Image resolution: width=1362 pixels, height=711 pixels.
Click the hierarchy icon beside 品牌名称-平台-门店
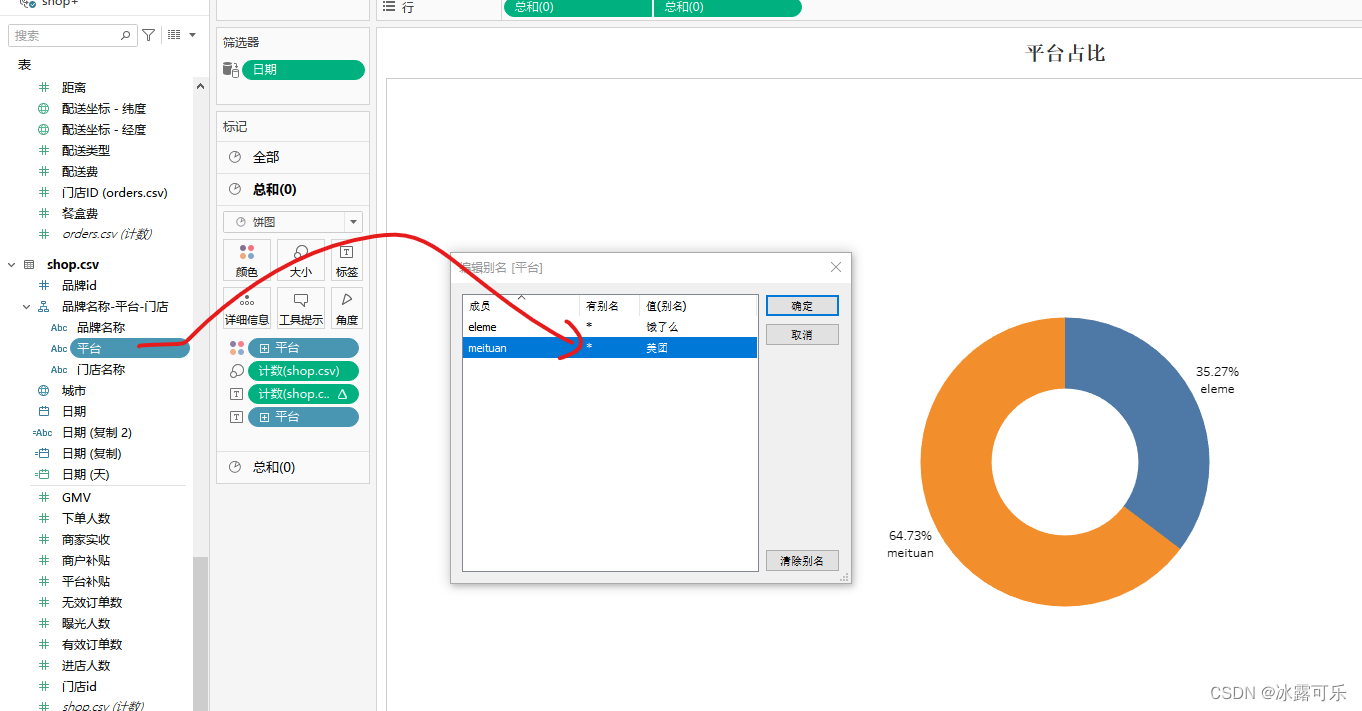[43, 306]
